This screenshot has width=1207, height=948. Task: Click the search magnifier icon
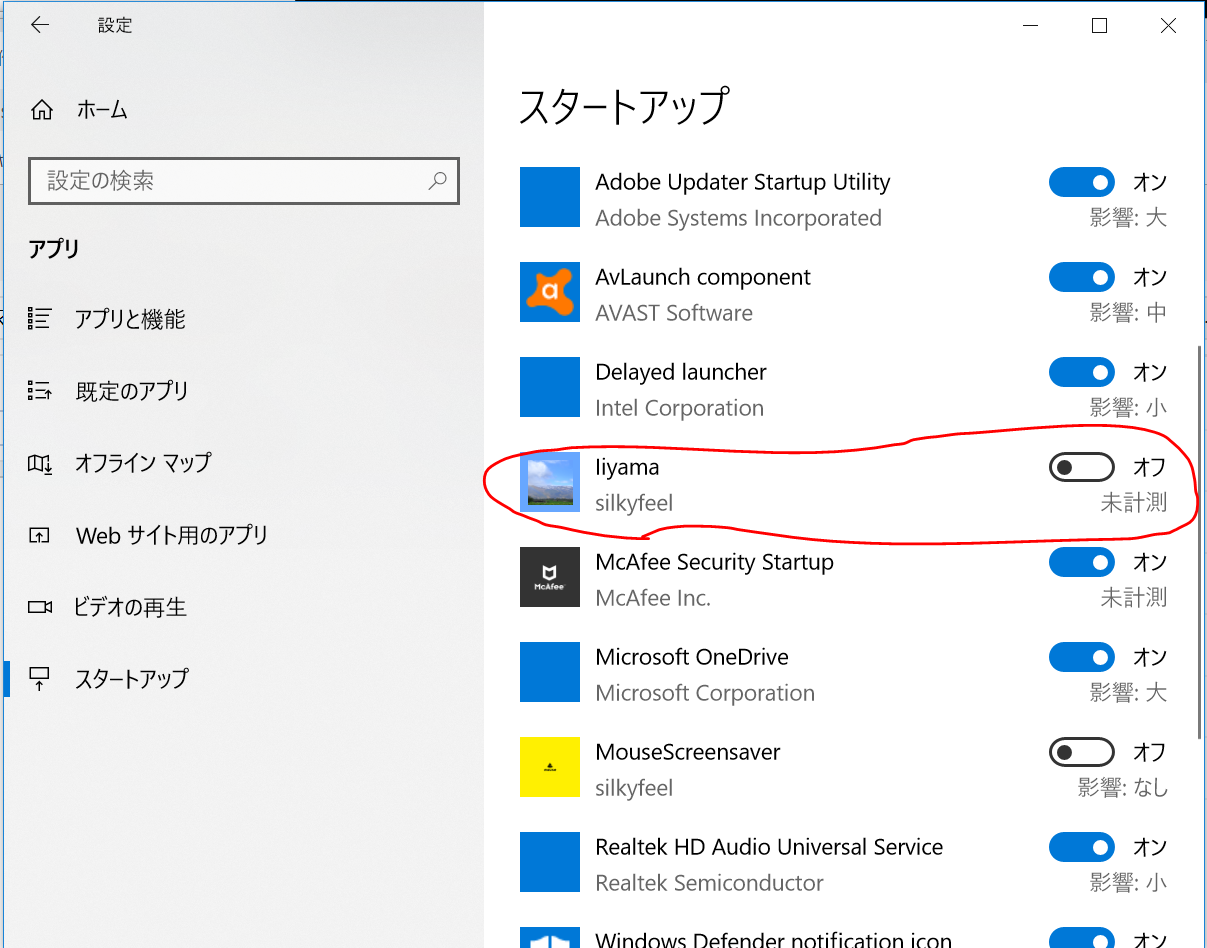[x=437, y=181]
